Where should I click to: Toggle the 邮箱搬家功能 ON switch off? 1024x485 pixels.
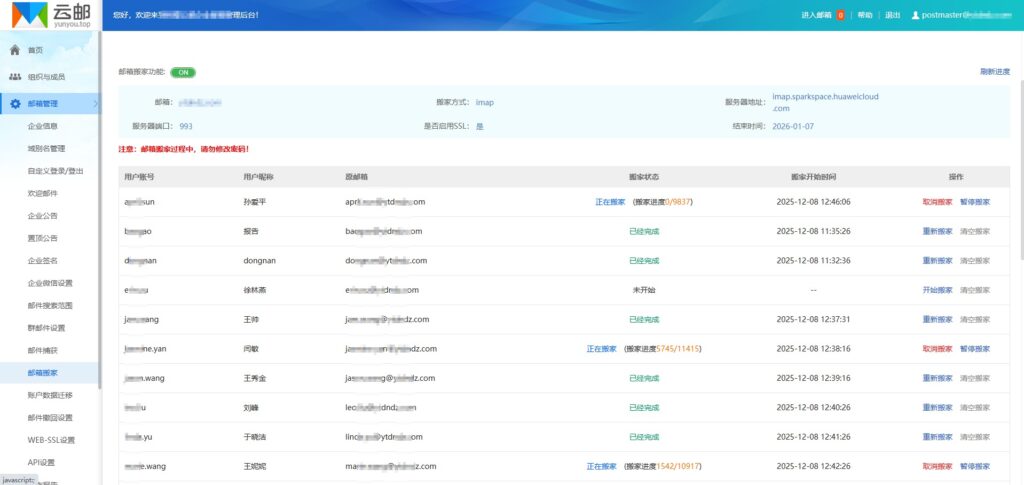(183, 72)
